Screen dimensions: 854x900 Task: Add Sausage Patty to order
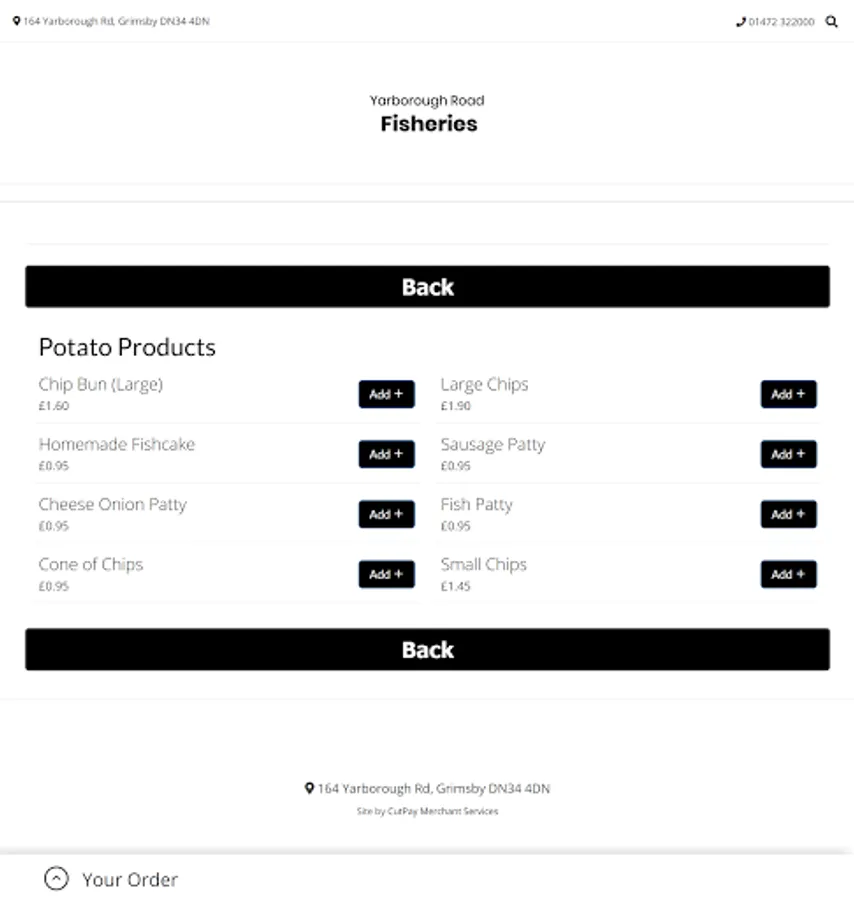788,454
